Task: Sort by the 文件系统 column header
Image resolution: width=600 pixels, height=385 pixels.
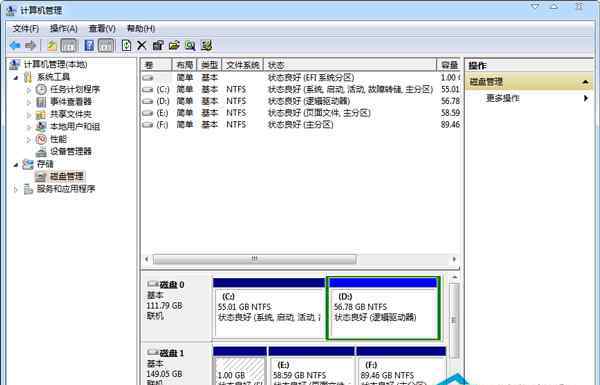Action: click(x=243, y=65)
